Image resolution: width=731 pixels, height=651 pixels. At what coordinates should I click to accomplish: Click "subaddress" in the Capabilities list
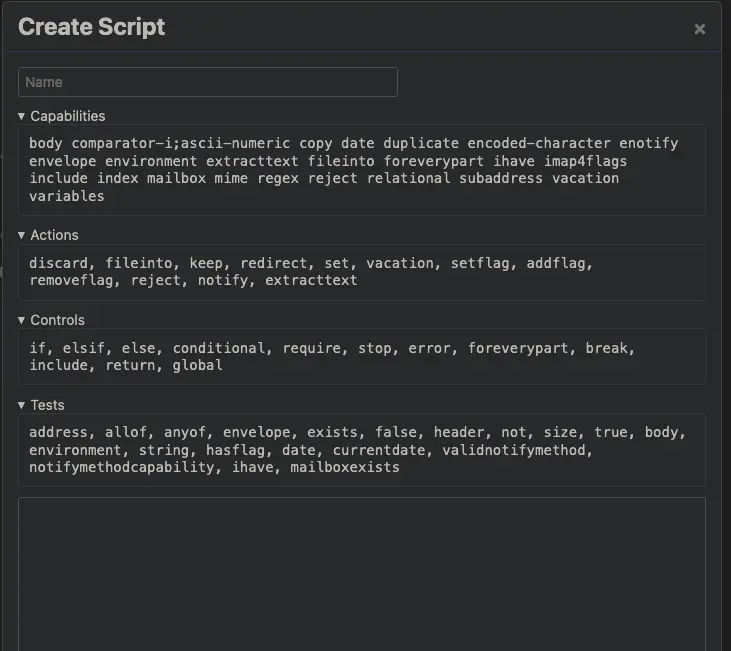pyautogui.click(x=501, y=178)
